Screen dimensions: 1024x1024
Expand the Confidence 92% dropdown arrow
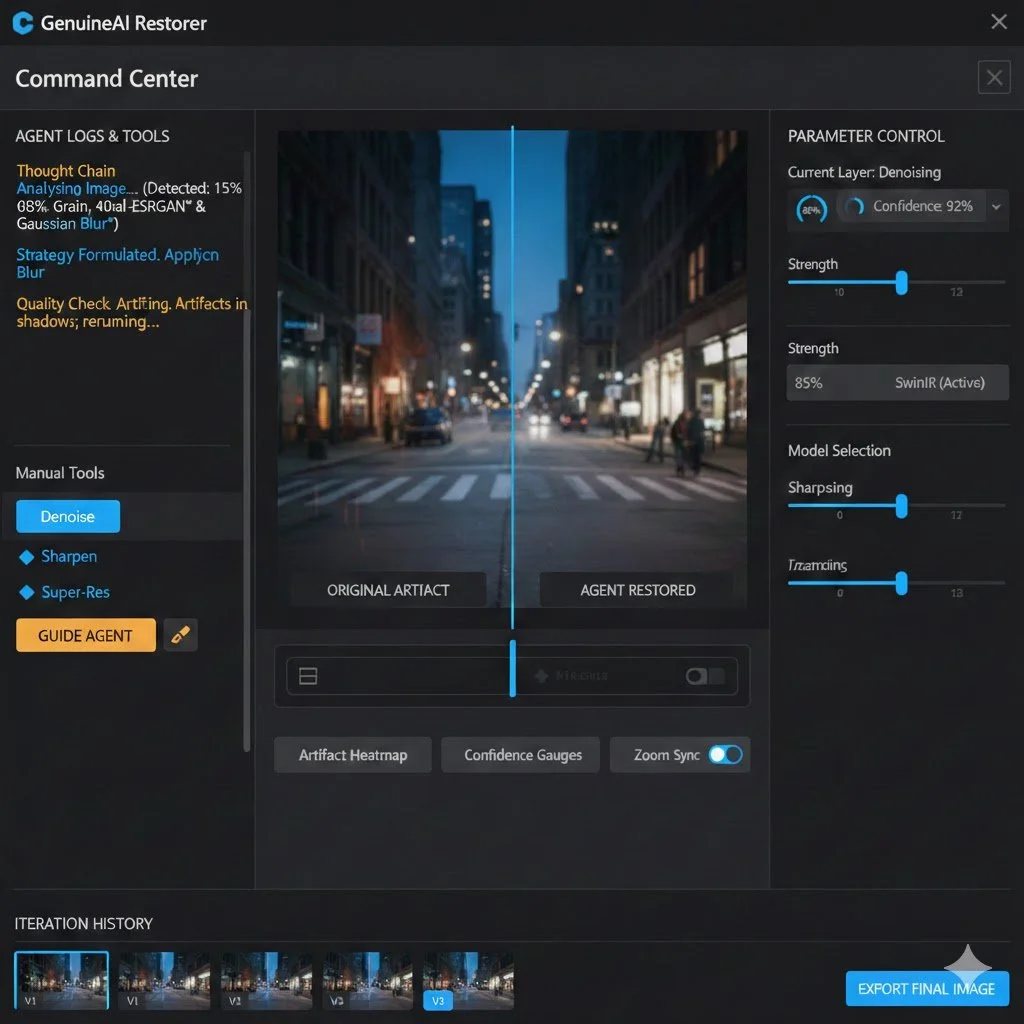point(996,207)
